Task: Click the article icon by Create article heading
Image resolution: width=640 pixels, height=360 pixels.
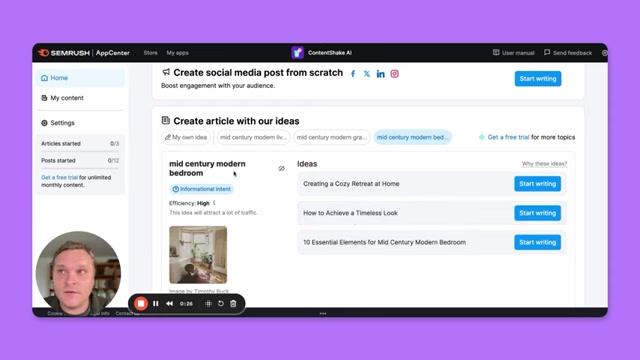Action: click(165, 120)
